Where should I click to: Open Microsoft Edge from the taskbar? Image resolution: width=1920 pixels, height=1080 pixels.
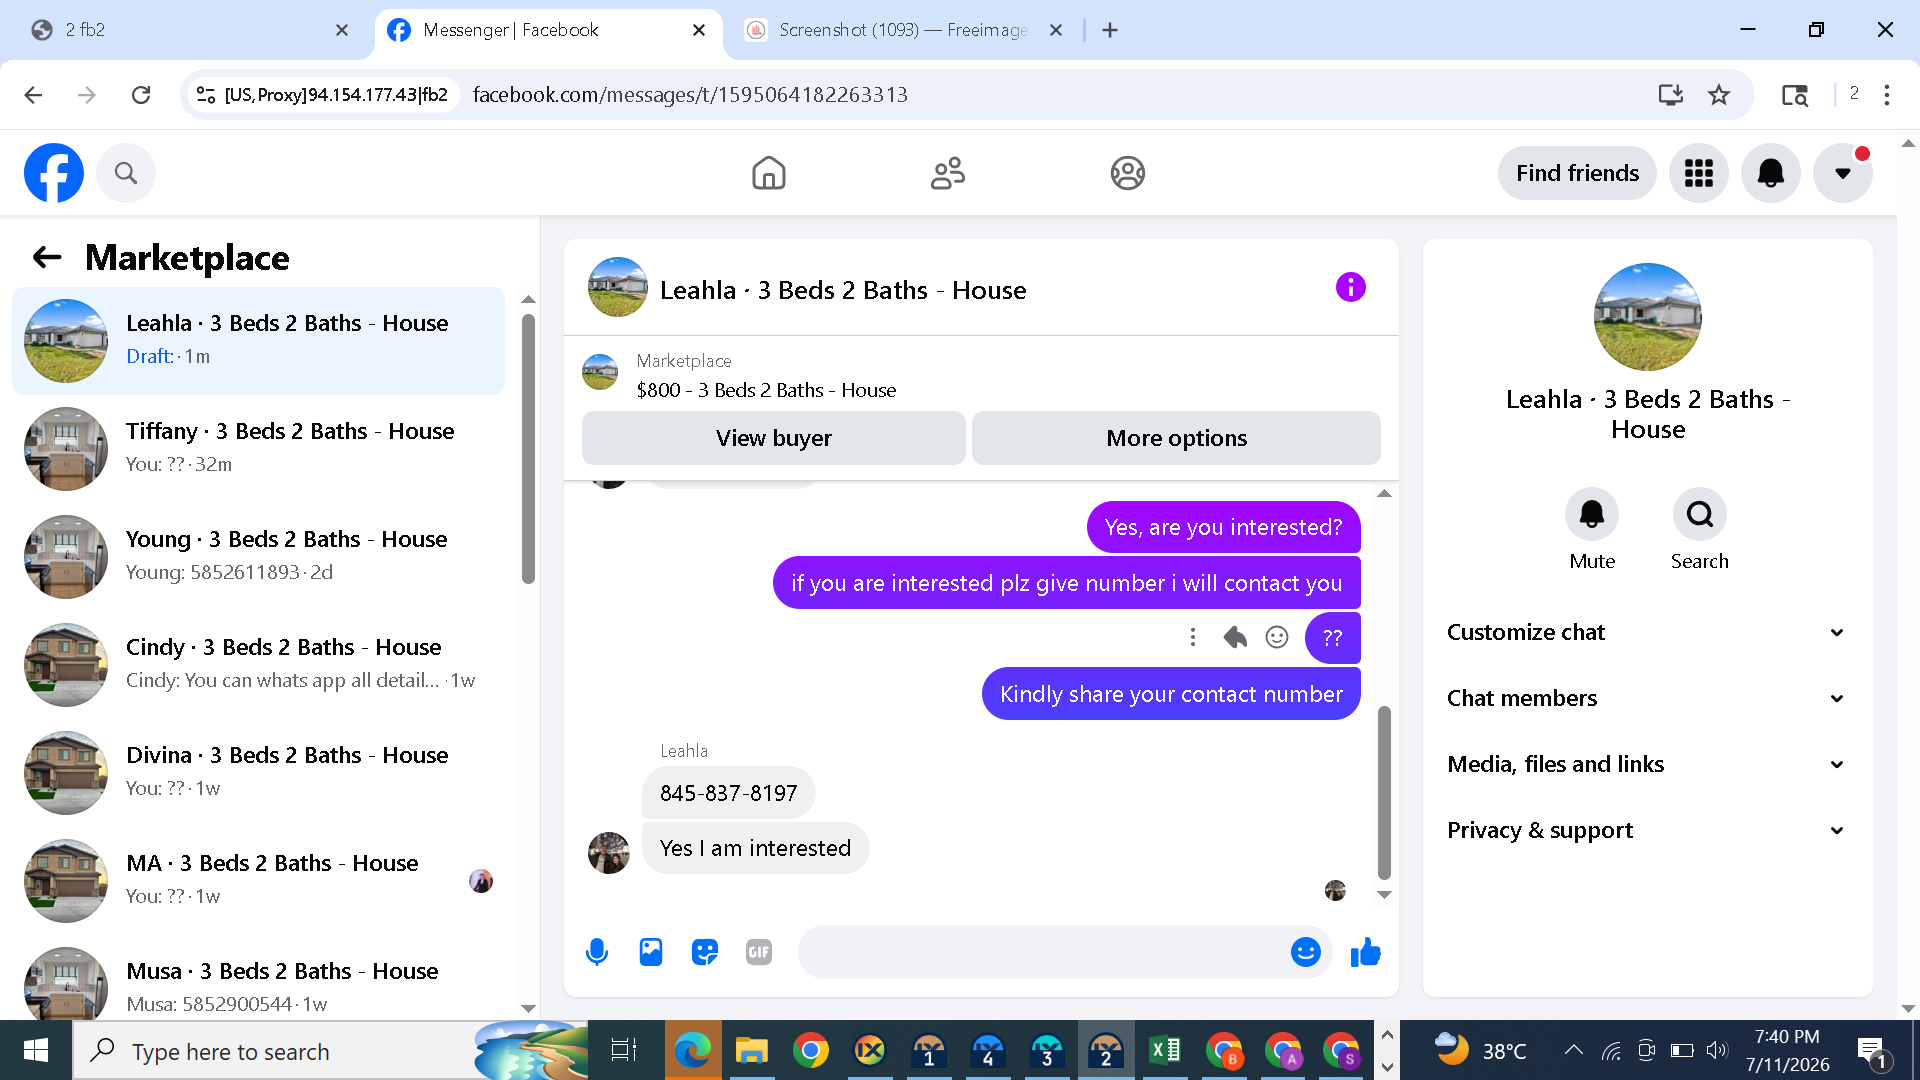tap(692, 1051)
